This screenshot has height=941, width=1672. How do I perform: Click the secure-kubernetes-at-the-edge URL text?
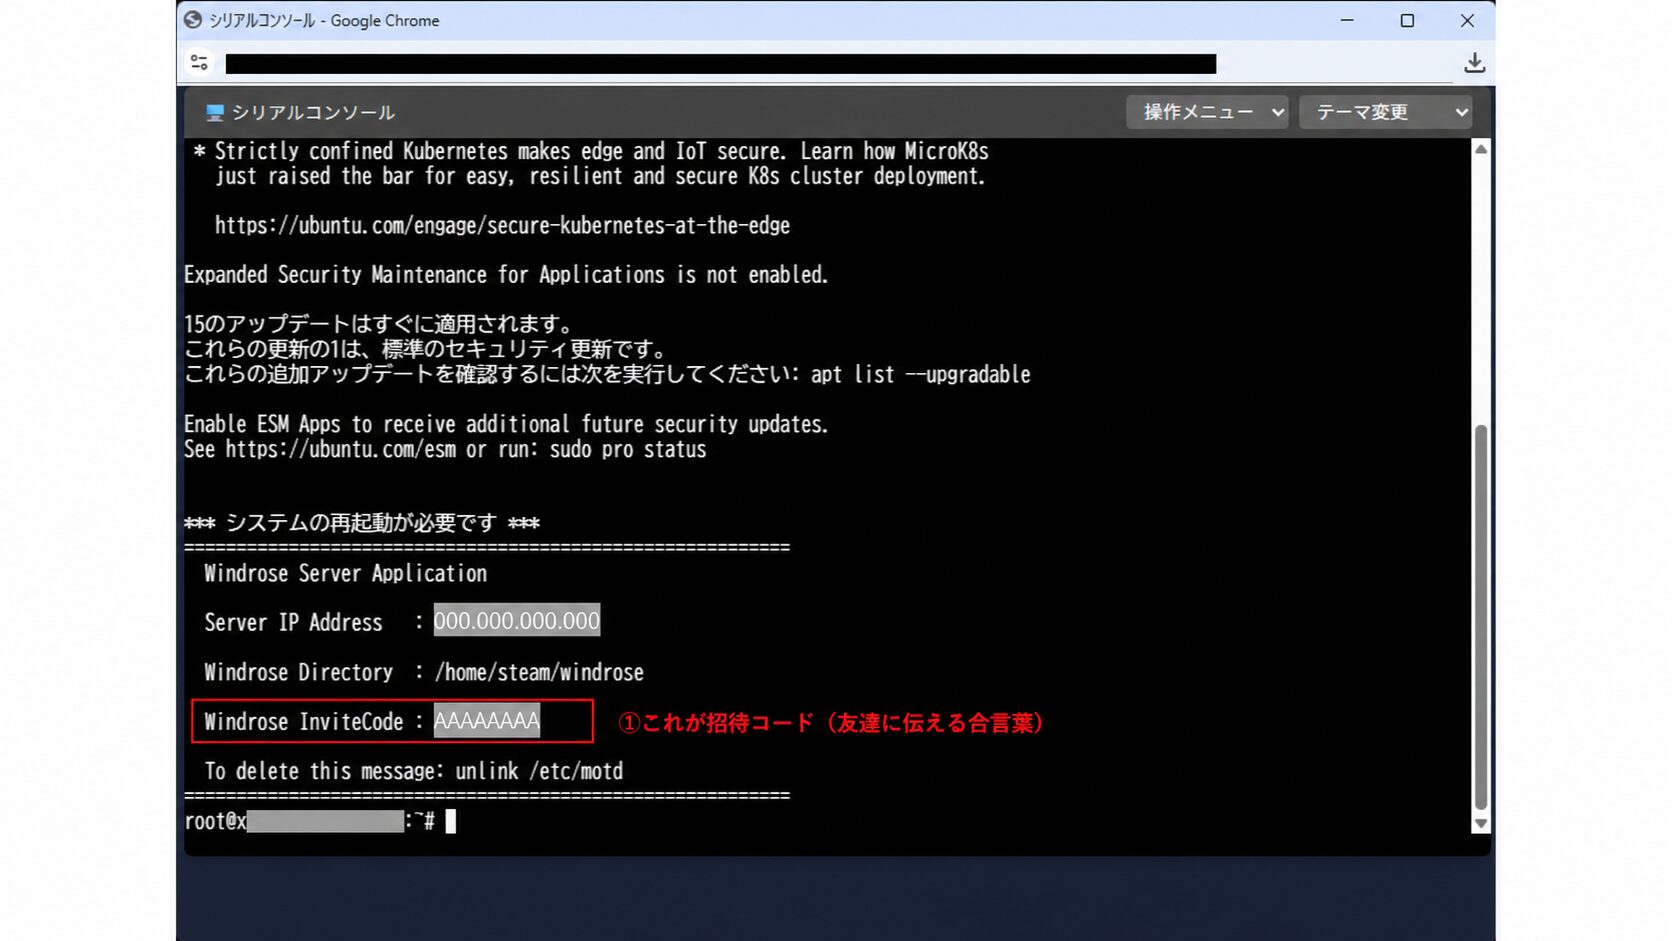point(502,226)
